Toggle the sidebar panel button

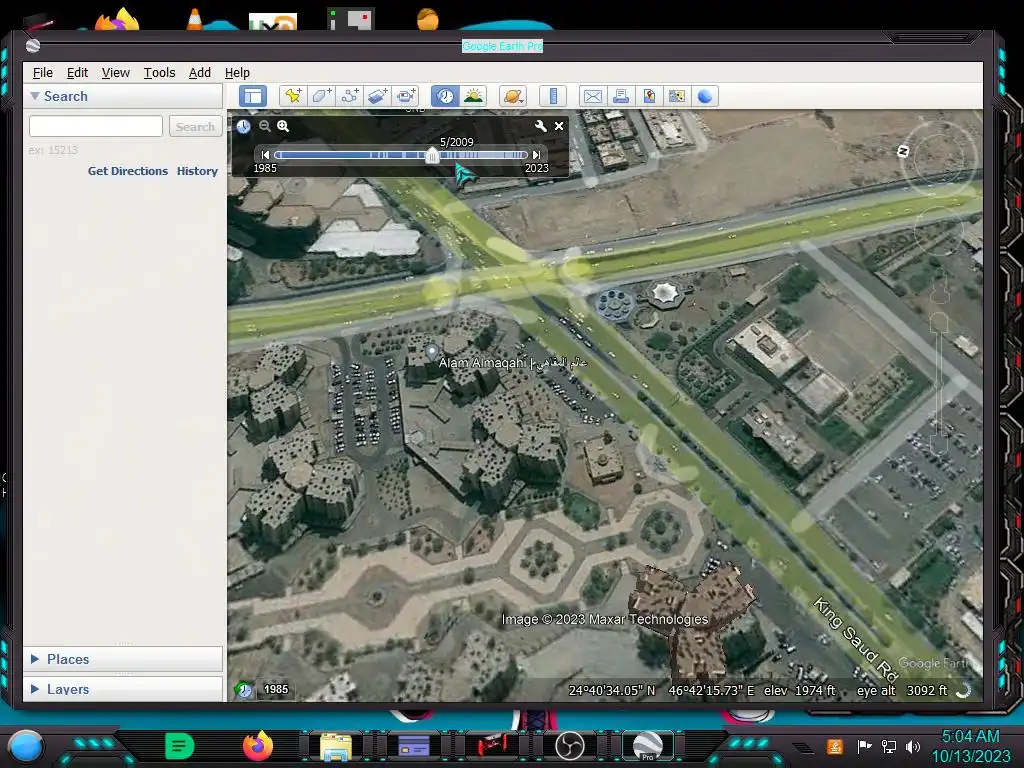(x=253, y=96)
